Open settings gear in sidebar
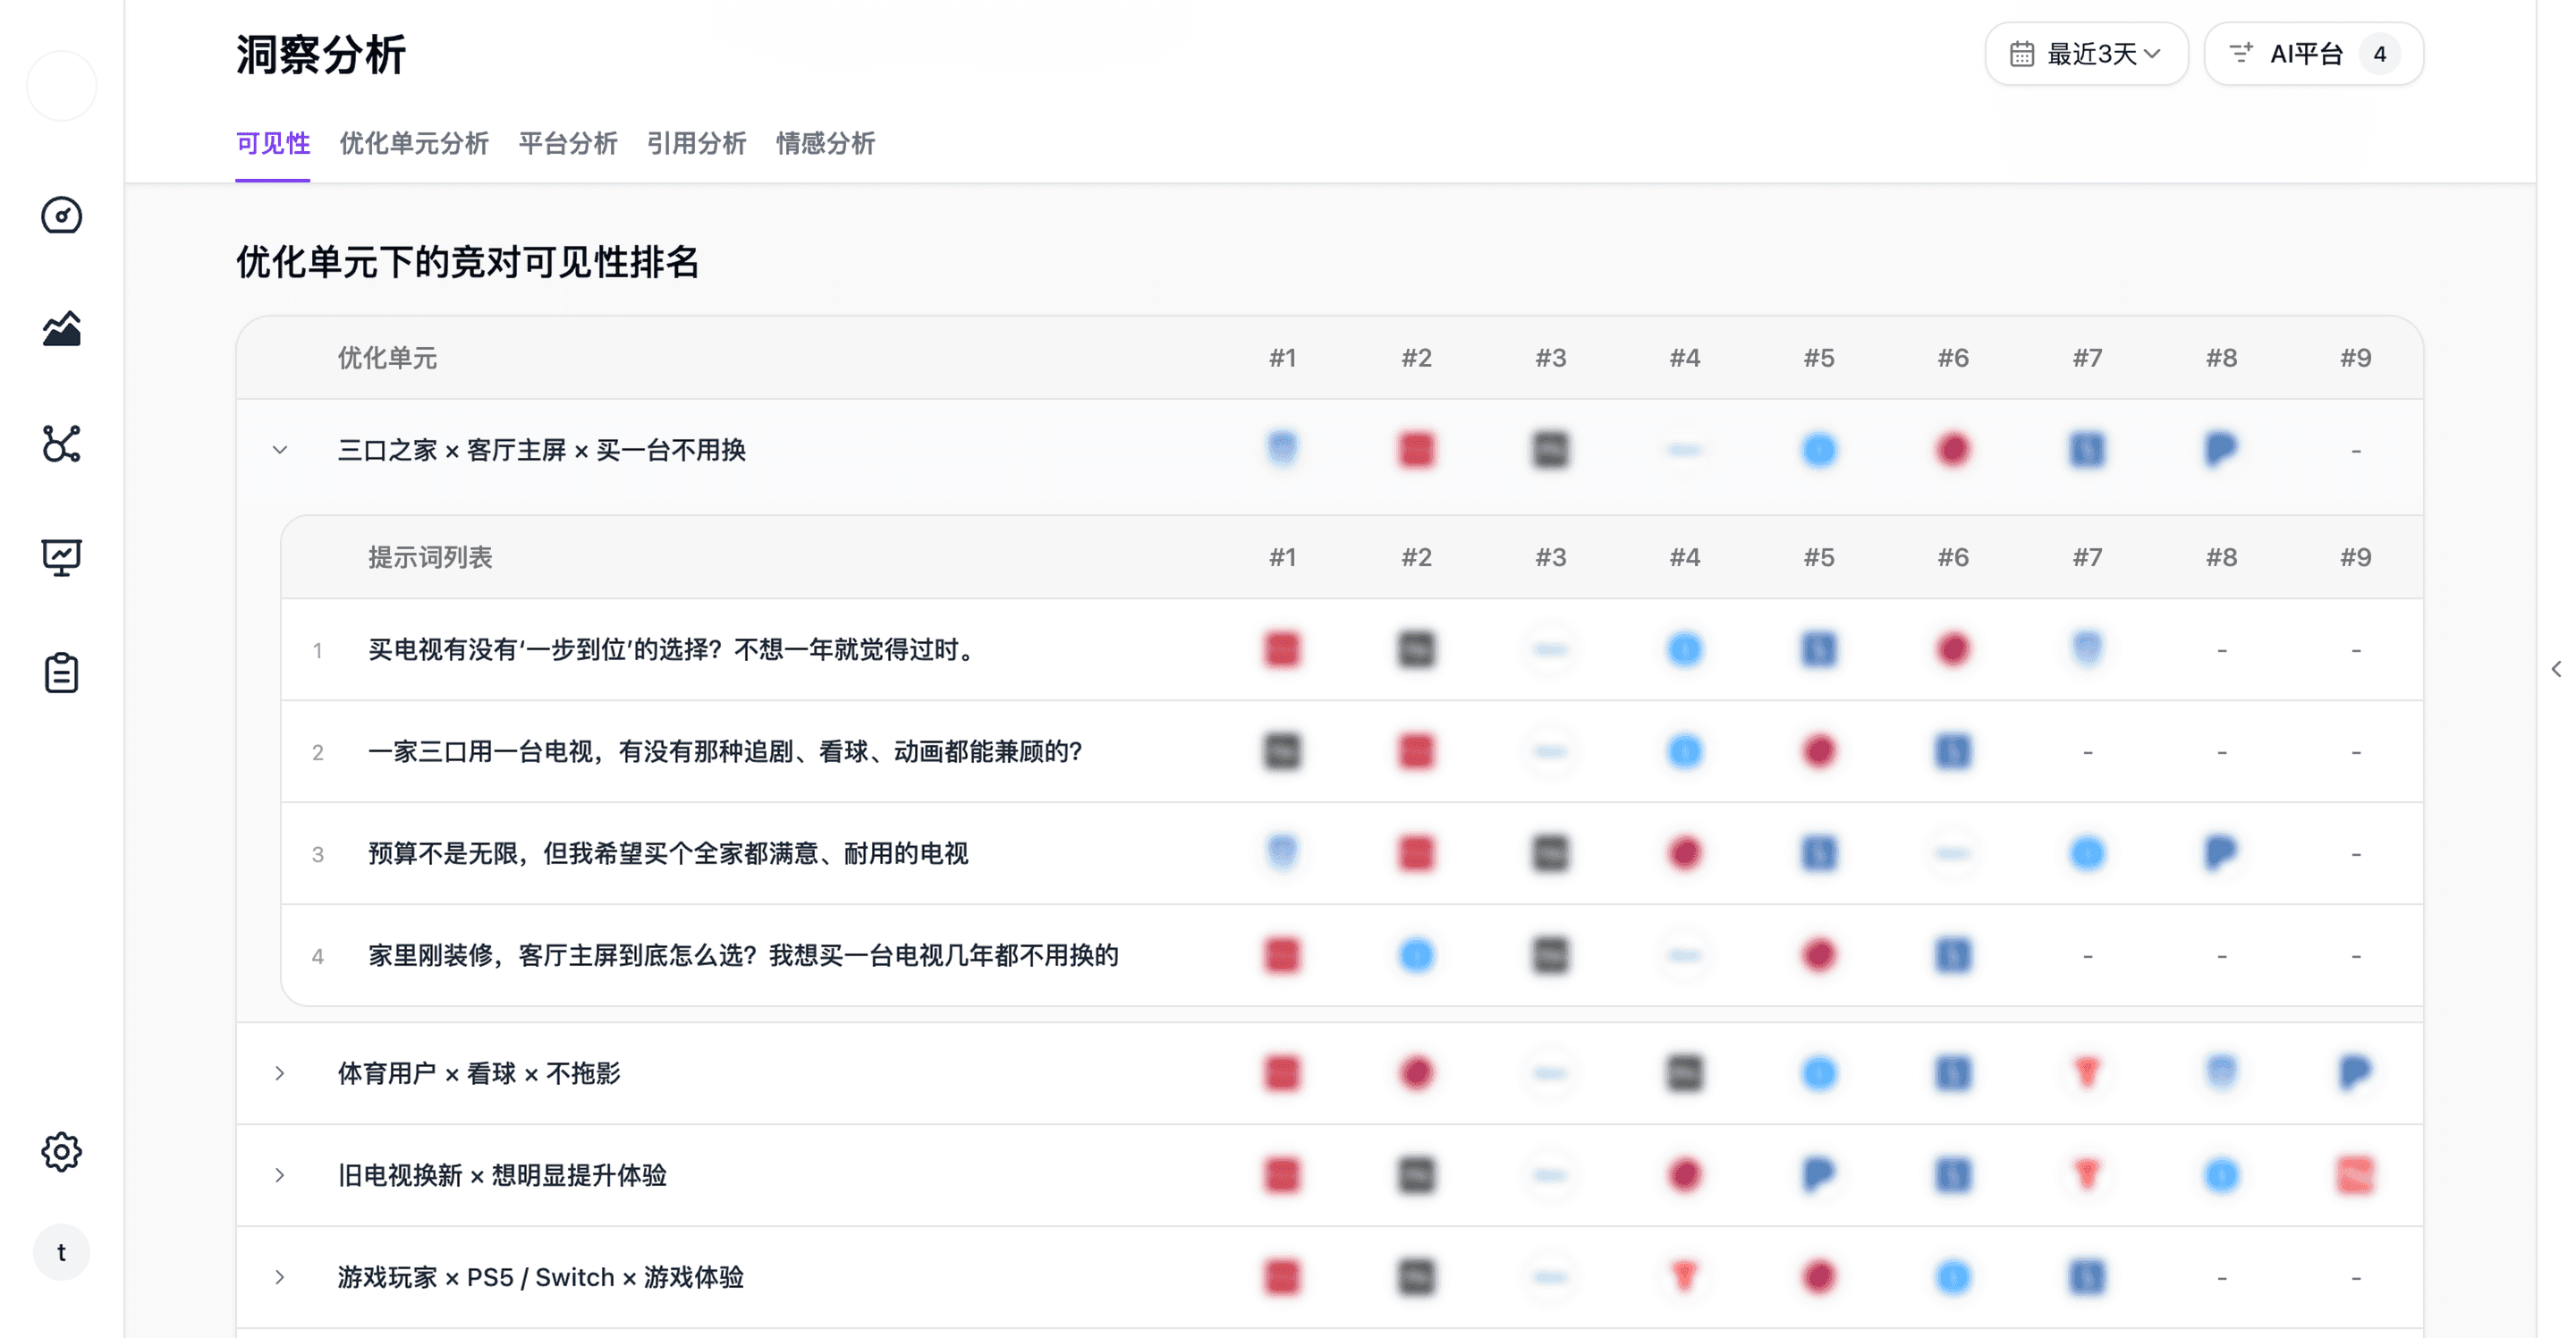The height and width of the screenshot is (1338, 2576). pos(61,1152)
